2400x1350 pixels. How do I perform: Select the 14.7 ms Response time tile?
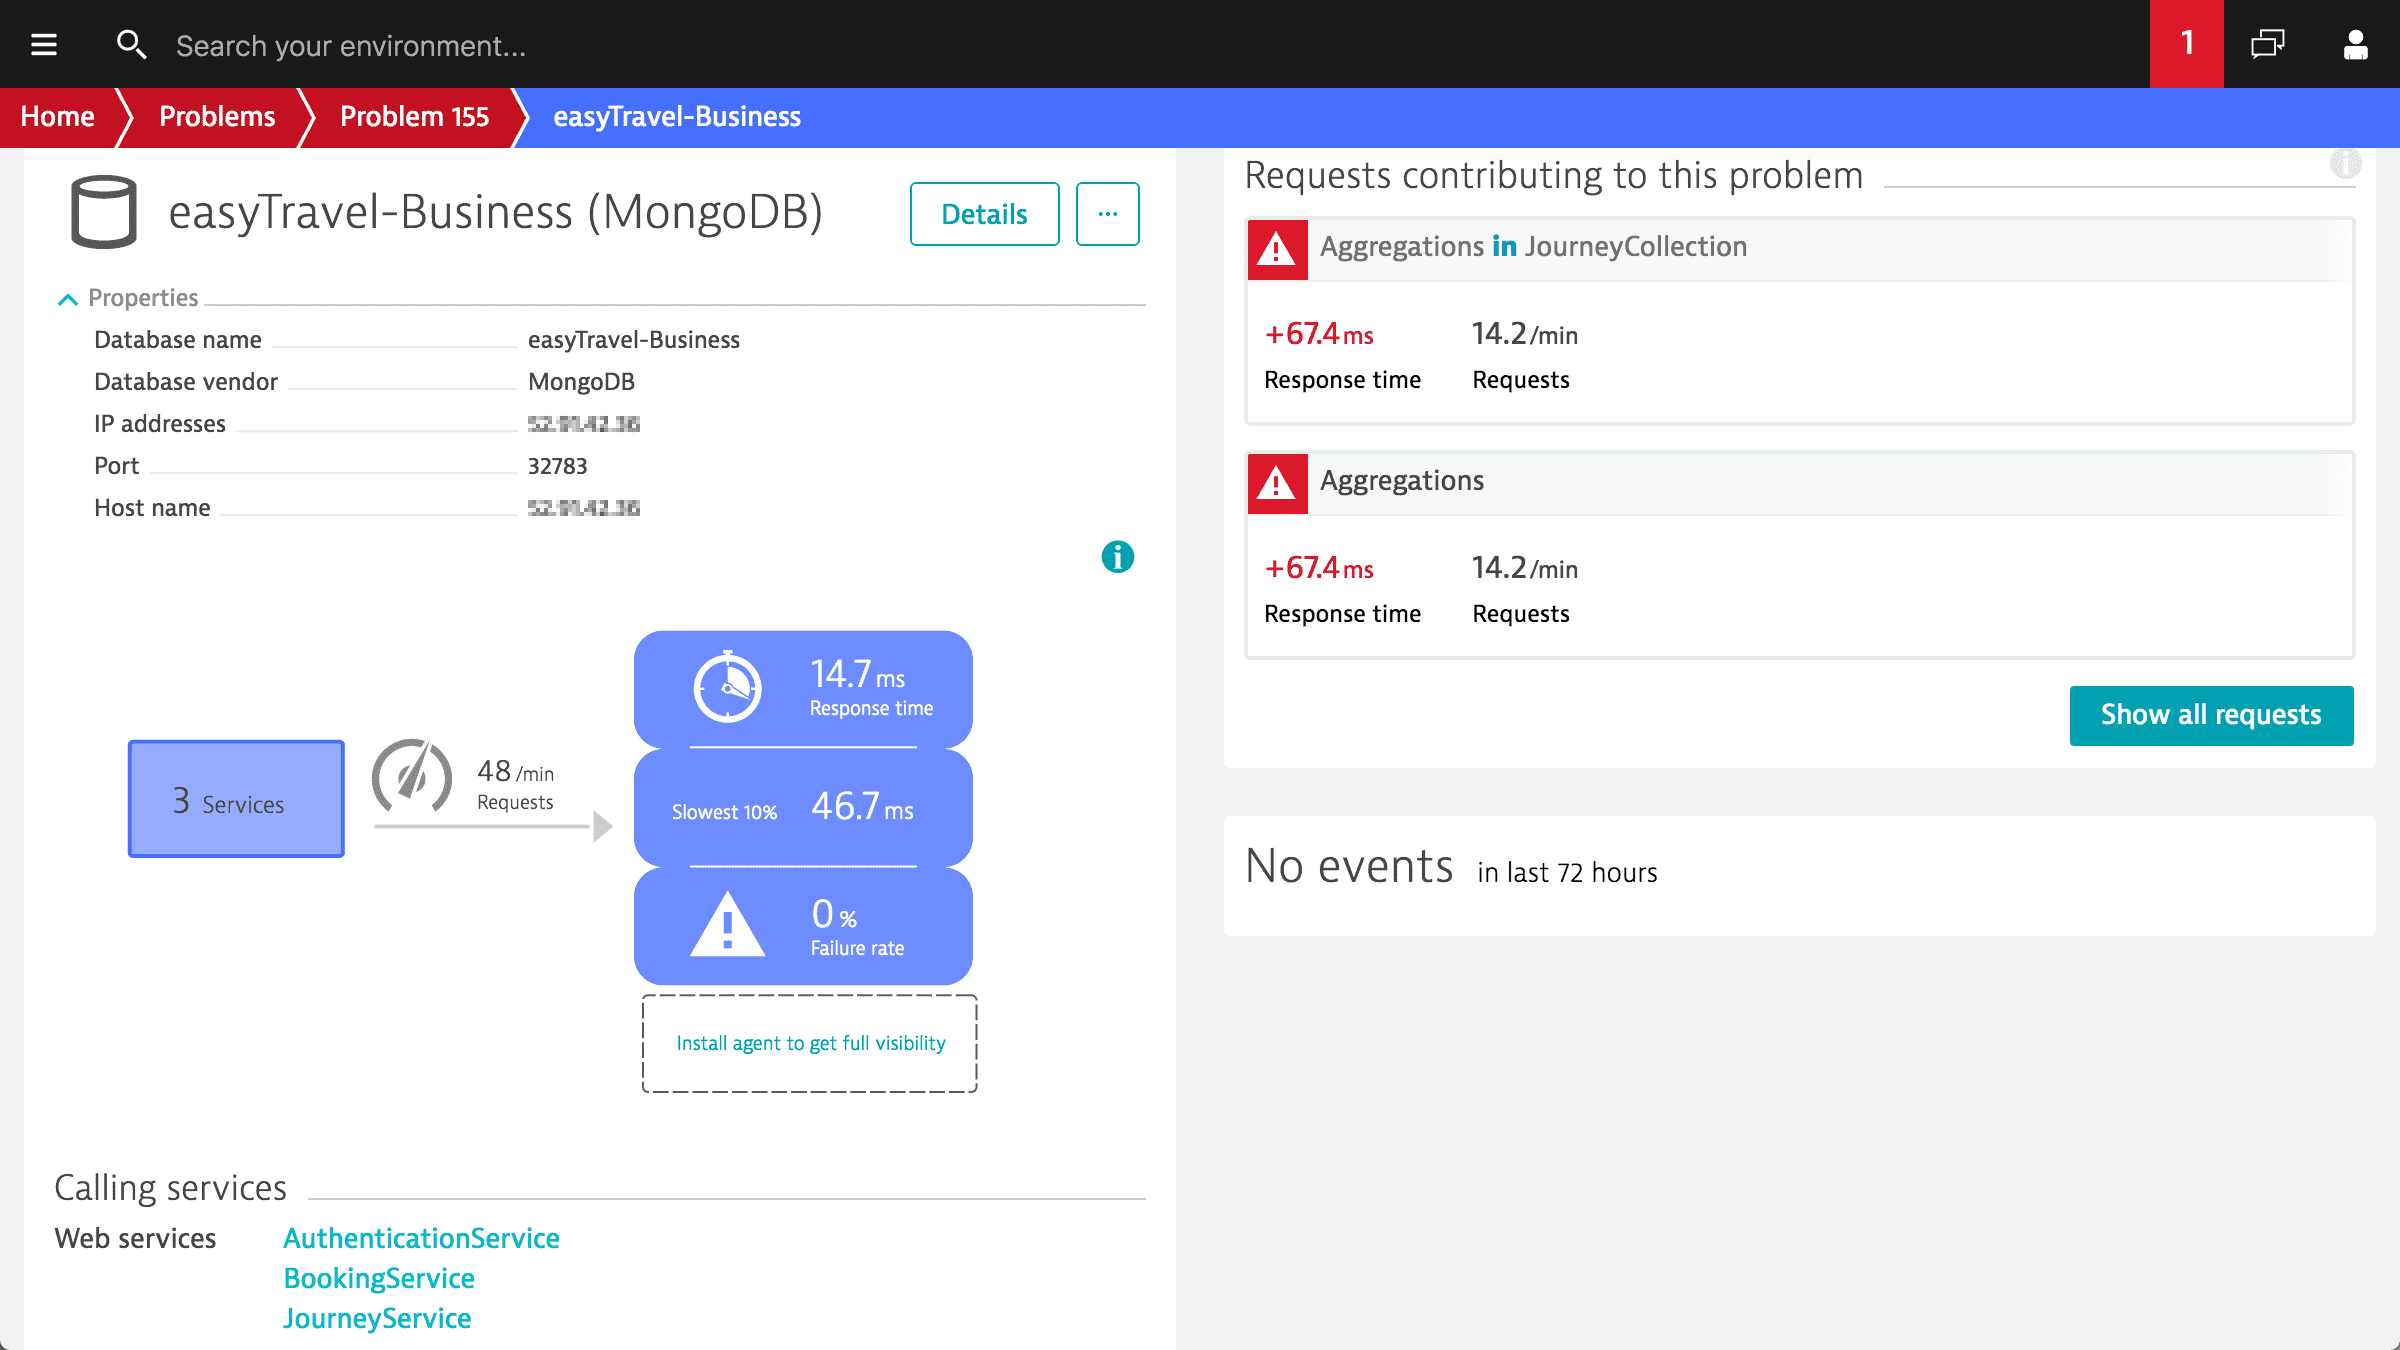tap(803, 688)
